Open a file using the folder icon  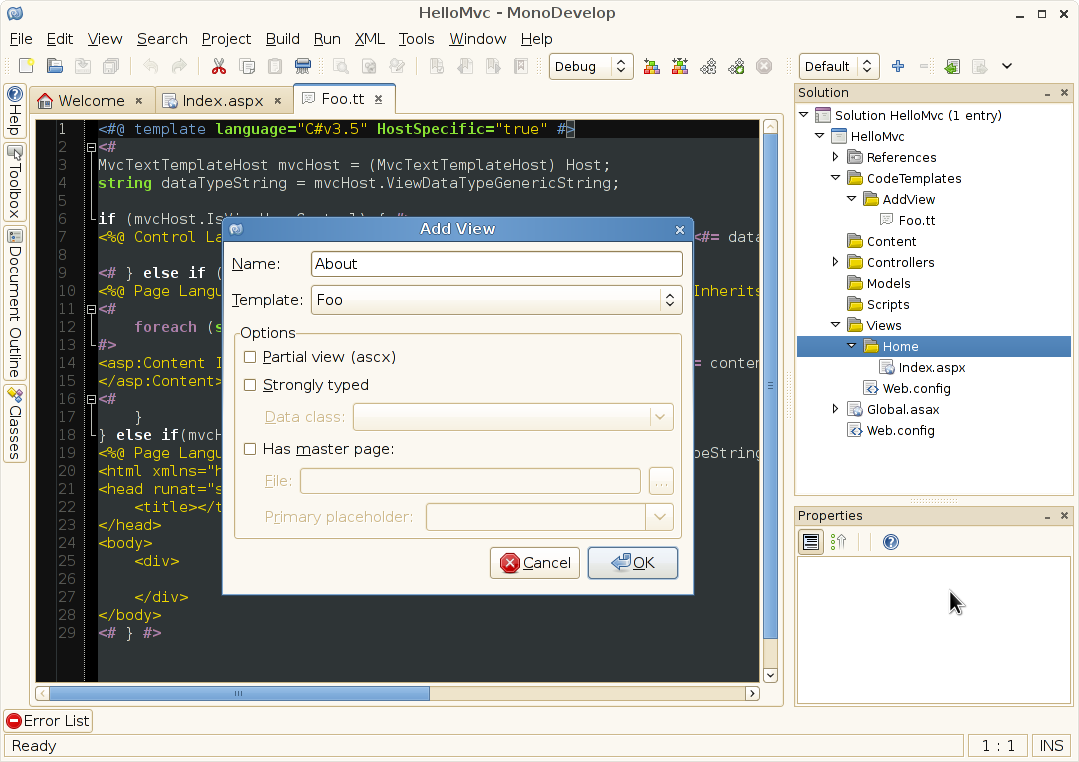coord(54,66)
